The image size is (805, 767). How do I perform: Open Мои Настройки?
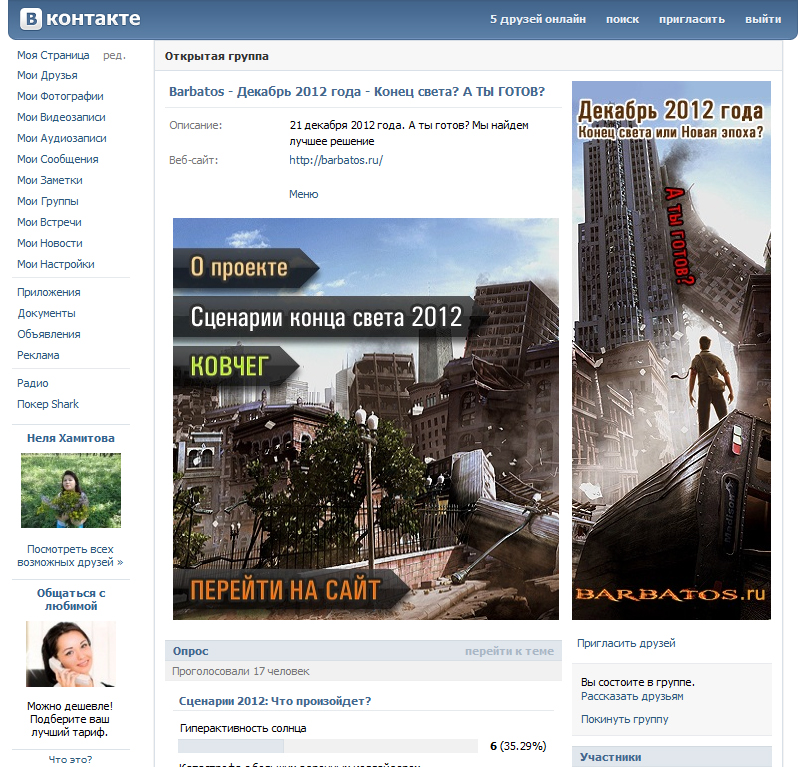coord(55,264)
